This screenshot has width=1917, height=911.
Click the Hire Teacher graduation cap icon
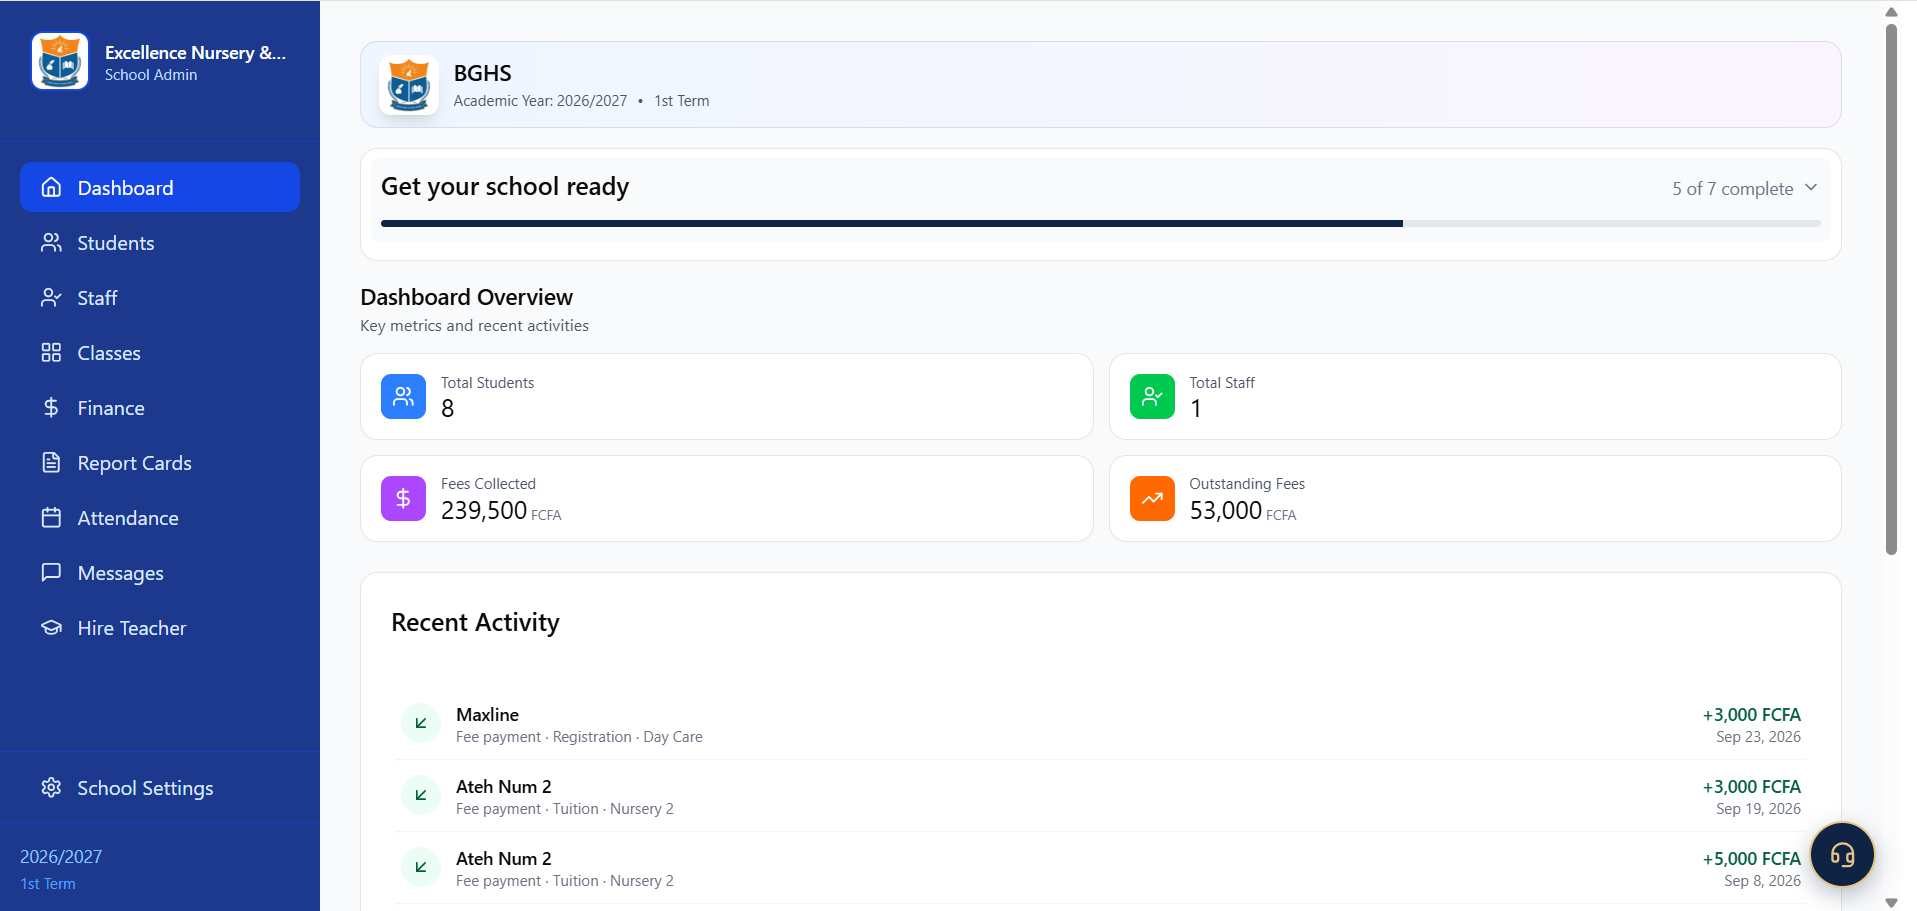click(51, 627)
